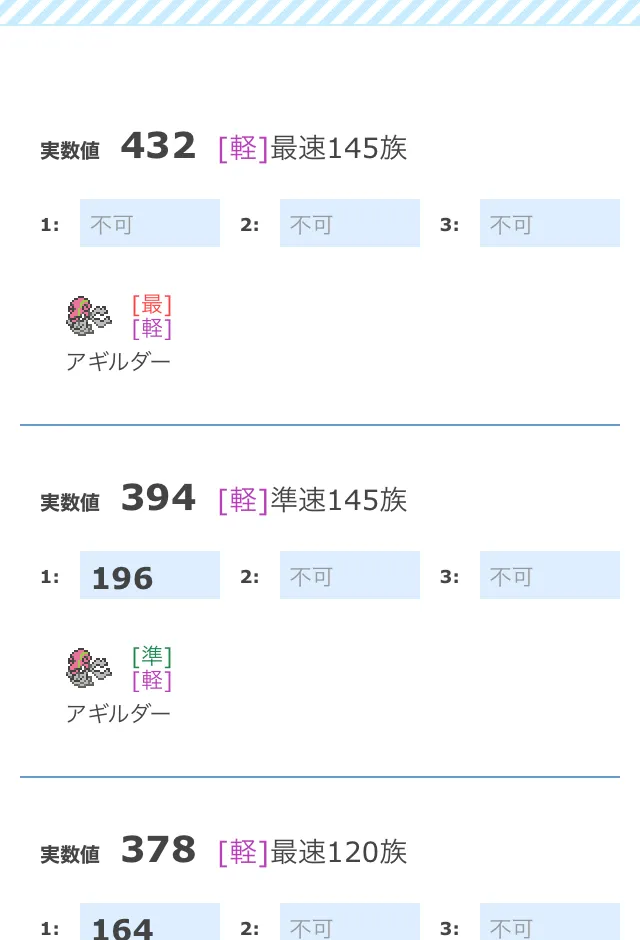Select the red [最] tag beside Accelgor

152,305
